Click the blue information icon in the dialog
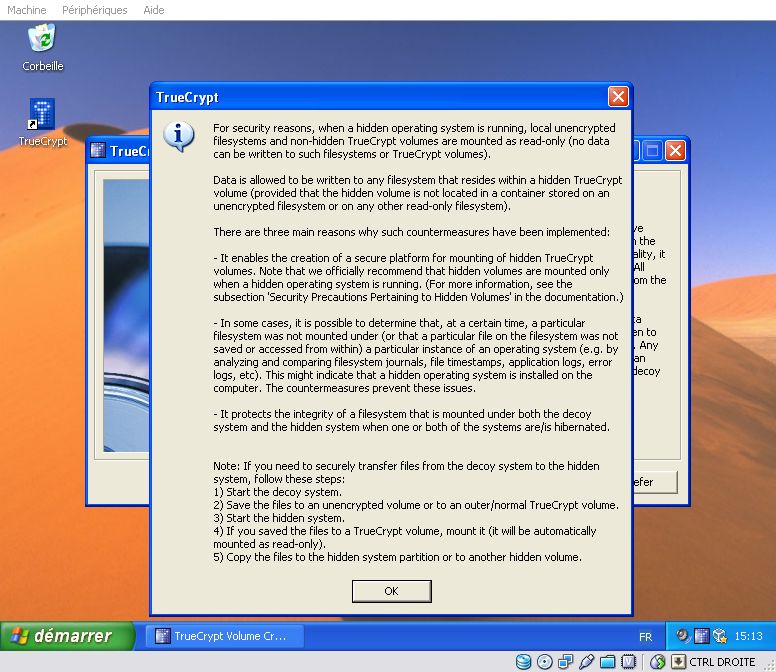 179,136
